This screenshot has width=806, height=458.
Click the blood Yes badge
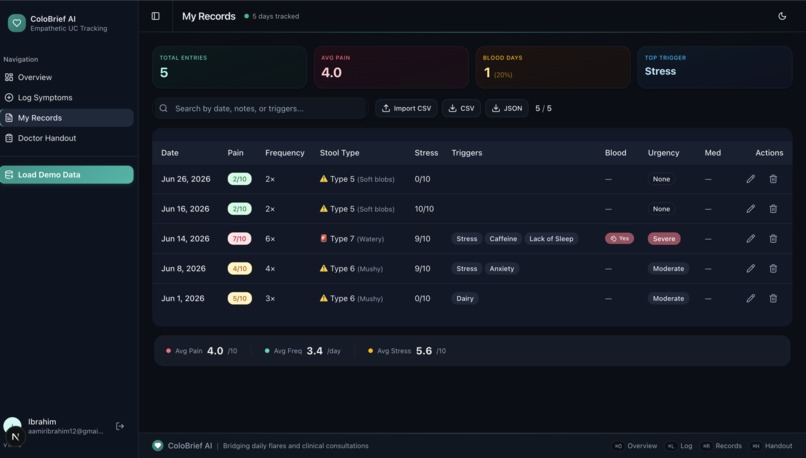point(619,239)
